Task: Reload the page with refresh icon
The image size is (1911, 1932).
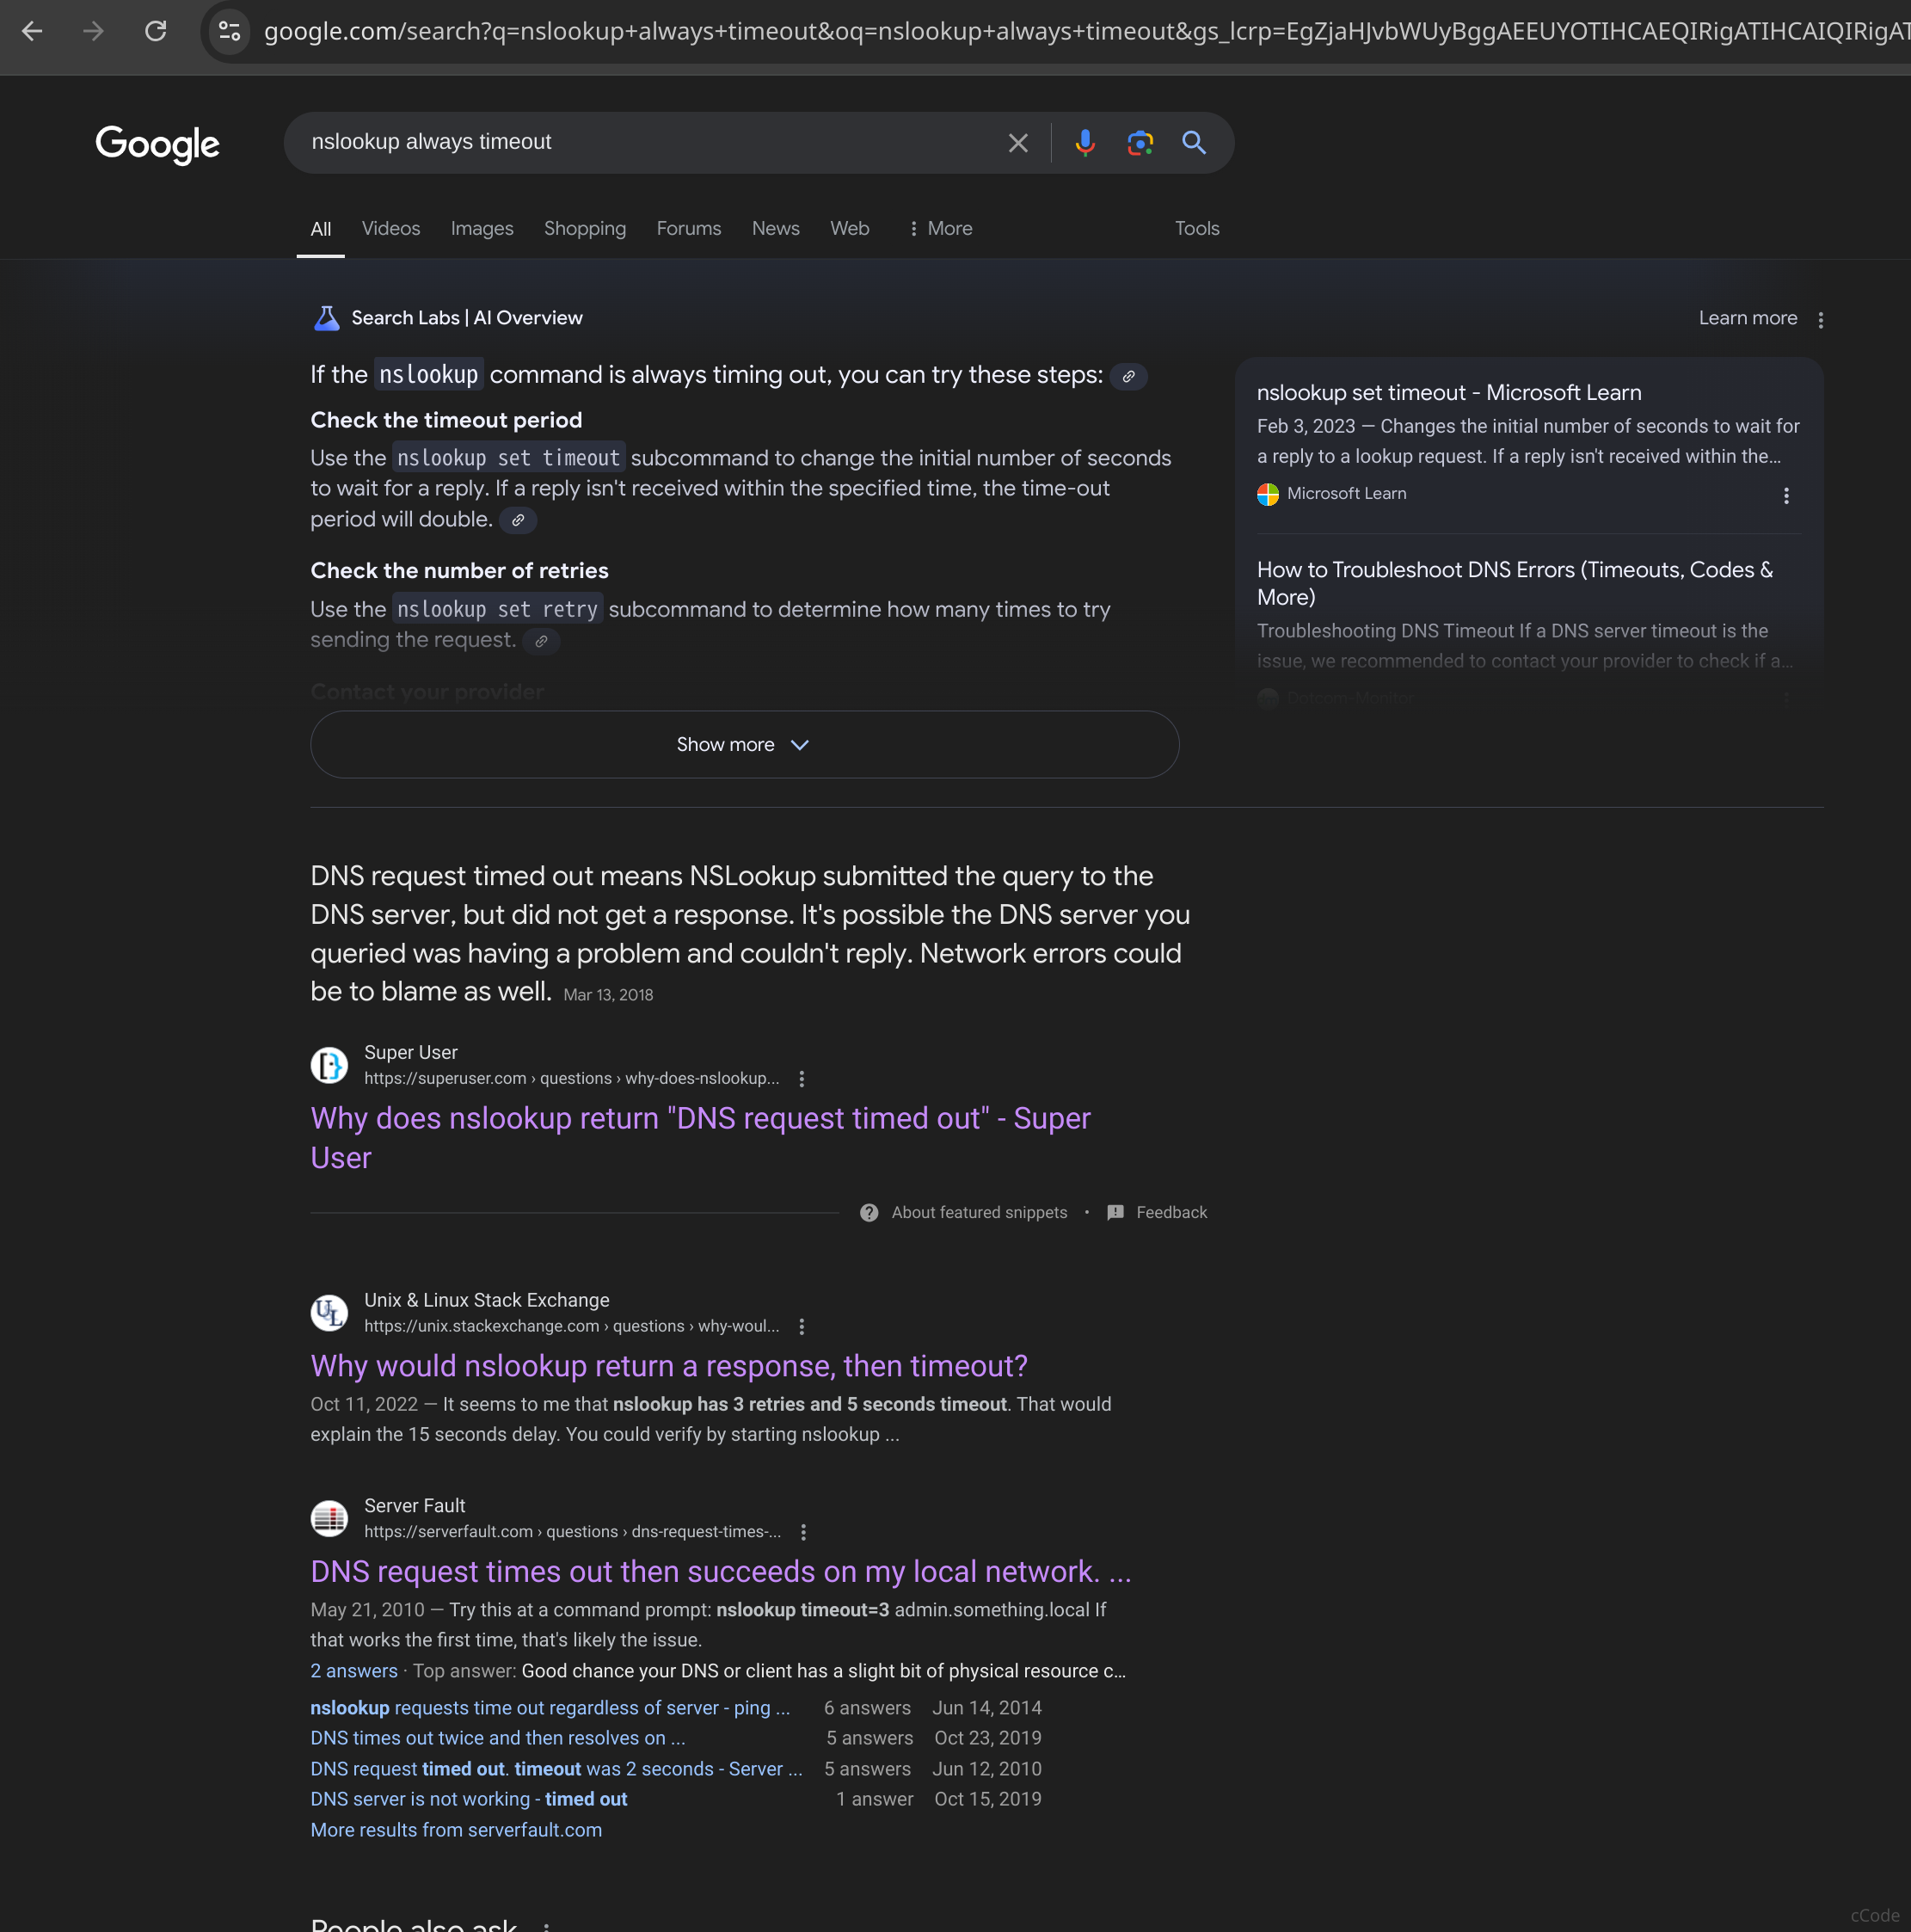Action: click(x=156, y=31)
